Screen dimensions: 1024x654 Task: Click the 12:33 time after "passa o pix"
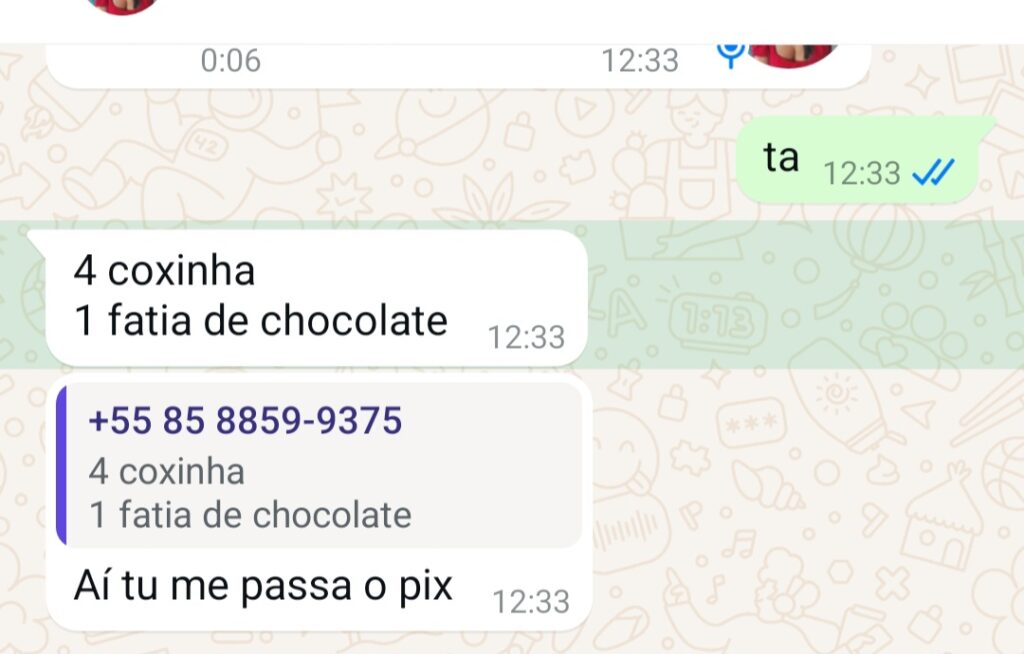point(531,602)
